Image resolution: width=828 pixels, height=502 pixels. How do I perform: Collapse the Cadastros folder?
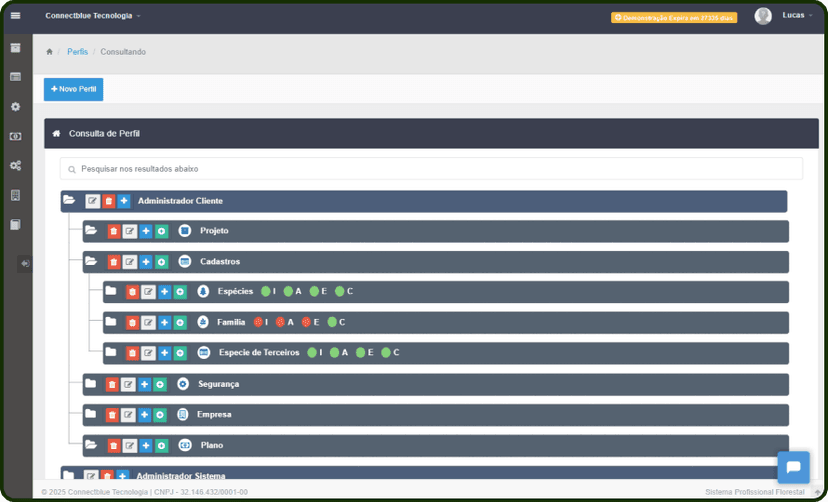tap(91, 262)
